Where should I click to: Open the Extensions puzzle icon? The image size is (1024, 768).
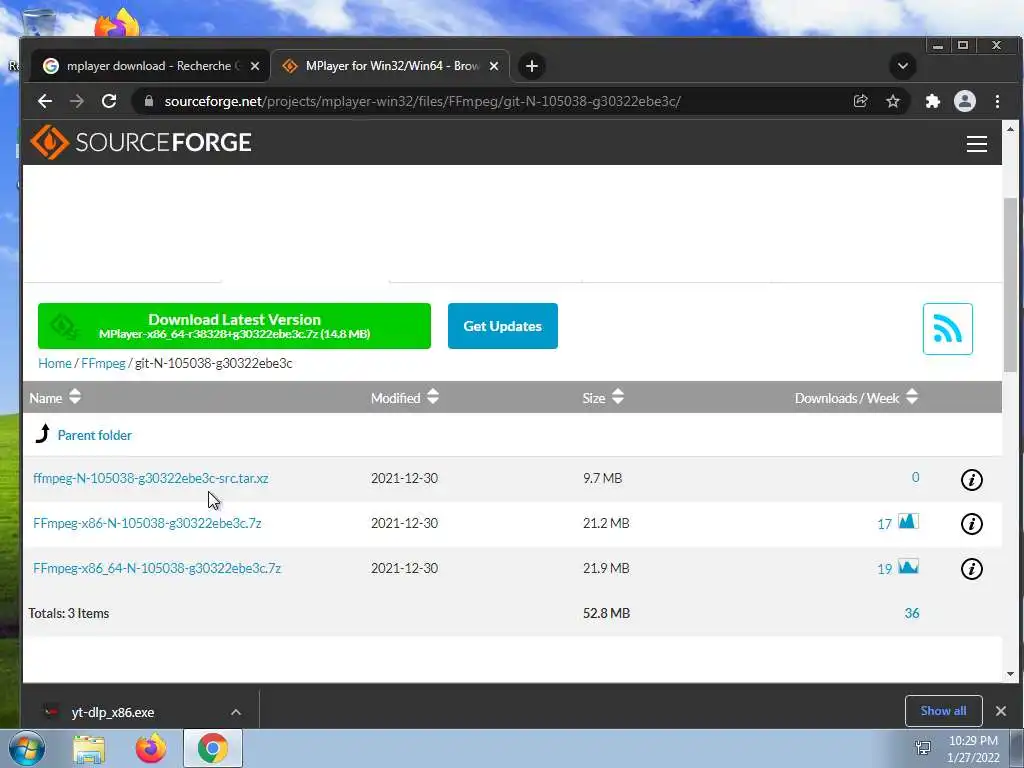[x=933, y=101]
